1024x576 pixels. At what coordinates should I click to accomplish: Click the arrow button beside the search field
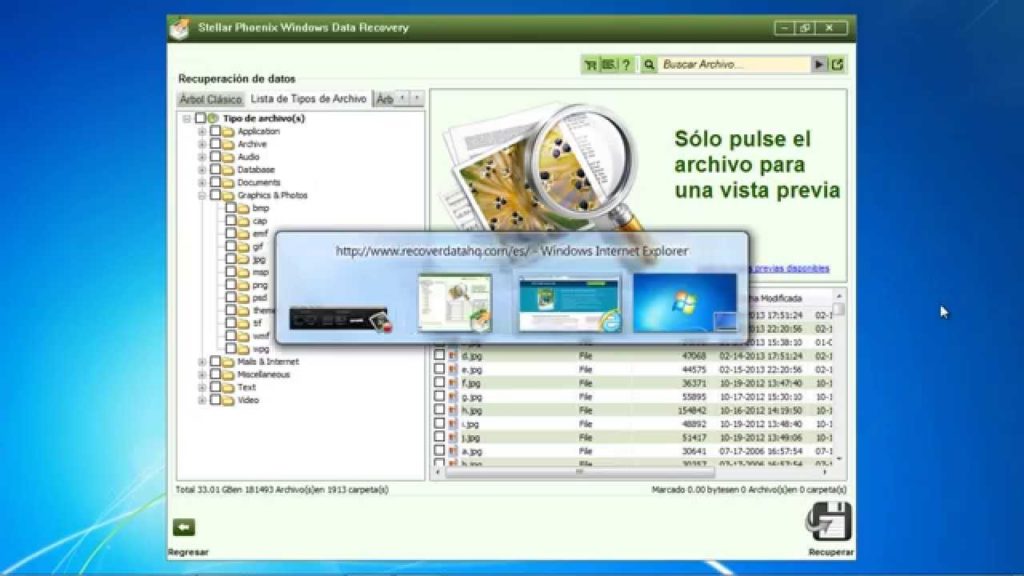[819, 65]
